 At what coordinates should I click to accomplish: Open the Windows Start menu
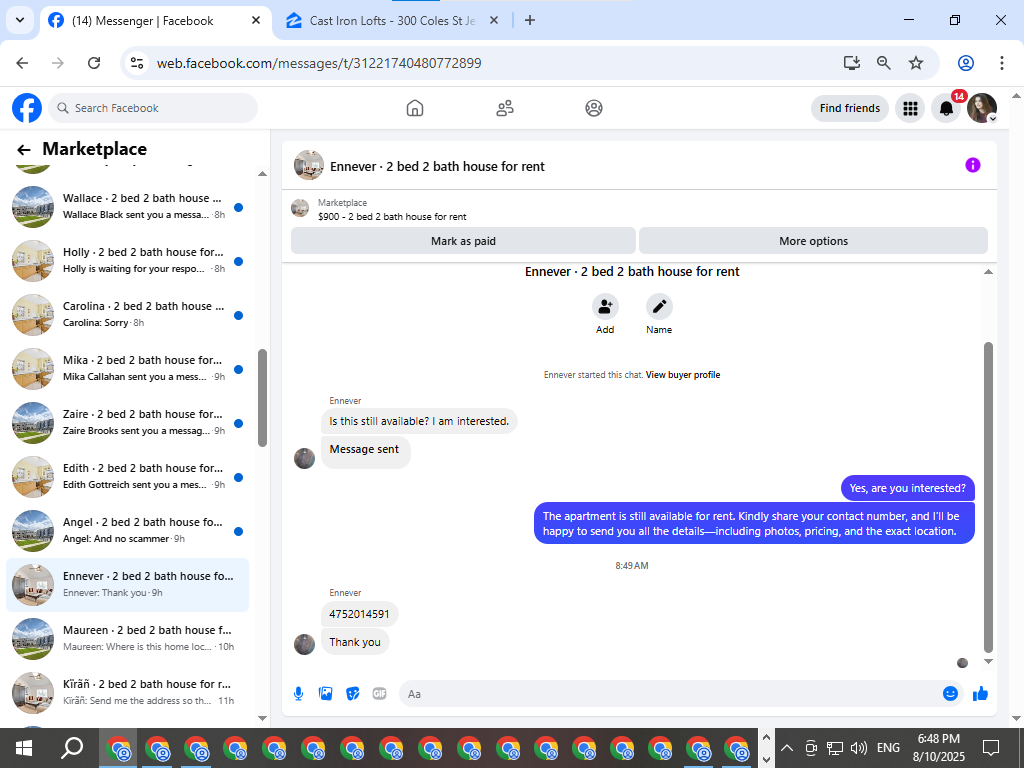(x=24, y=748)
